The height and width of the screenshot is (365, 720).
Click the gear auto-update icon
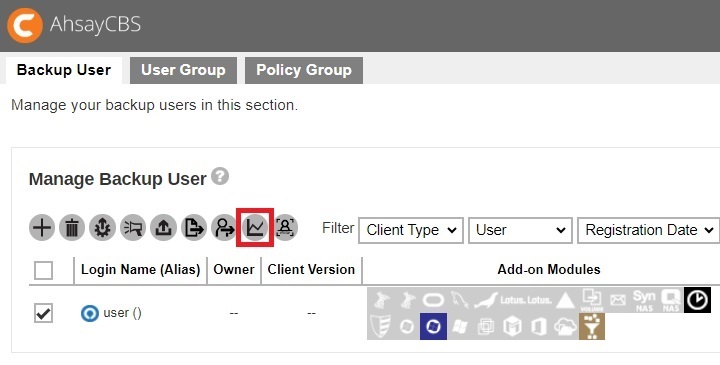click(x=102, y=228)
